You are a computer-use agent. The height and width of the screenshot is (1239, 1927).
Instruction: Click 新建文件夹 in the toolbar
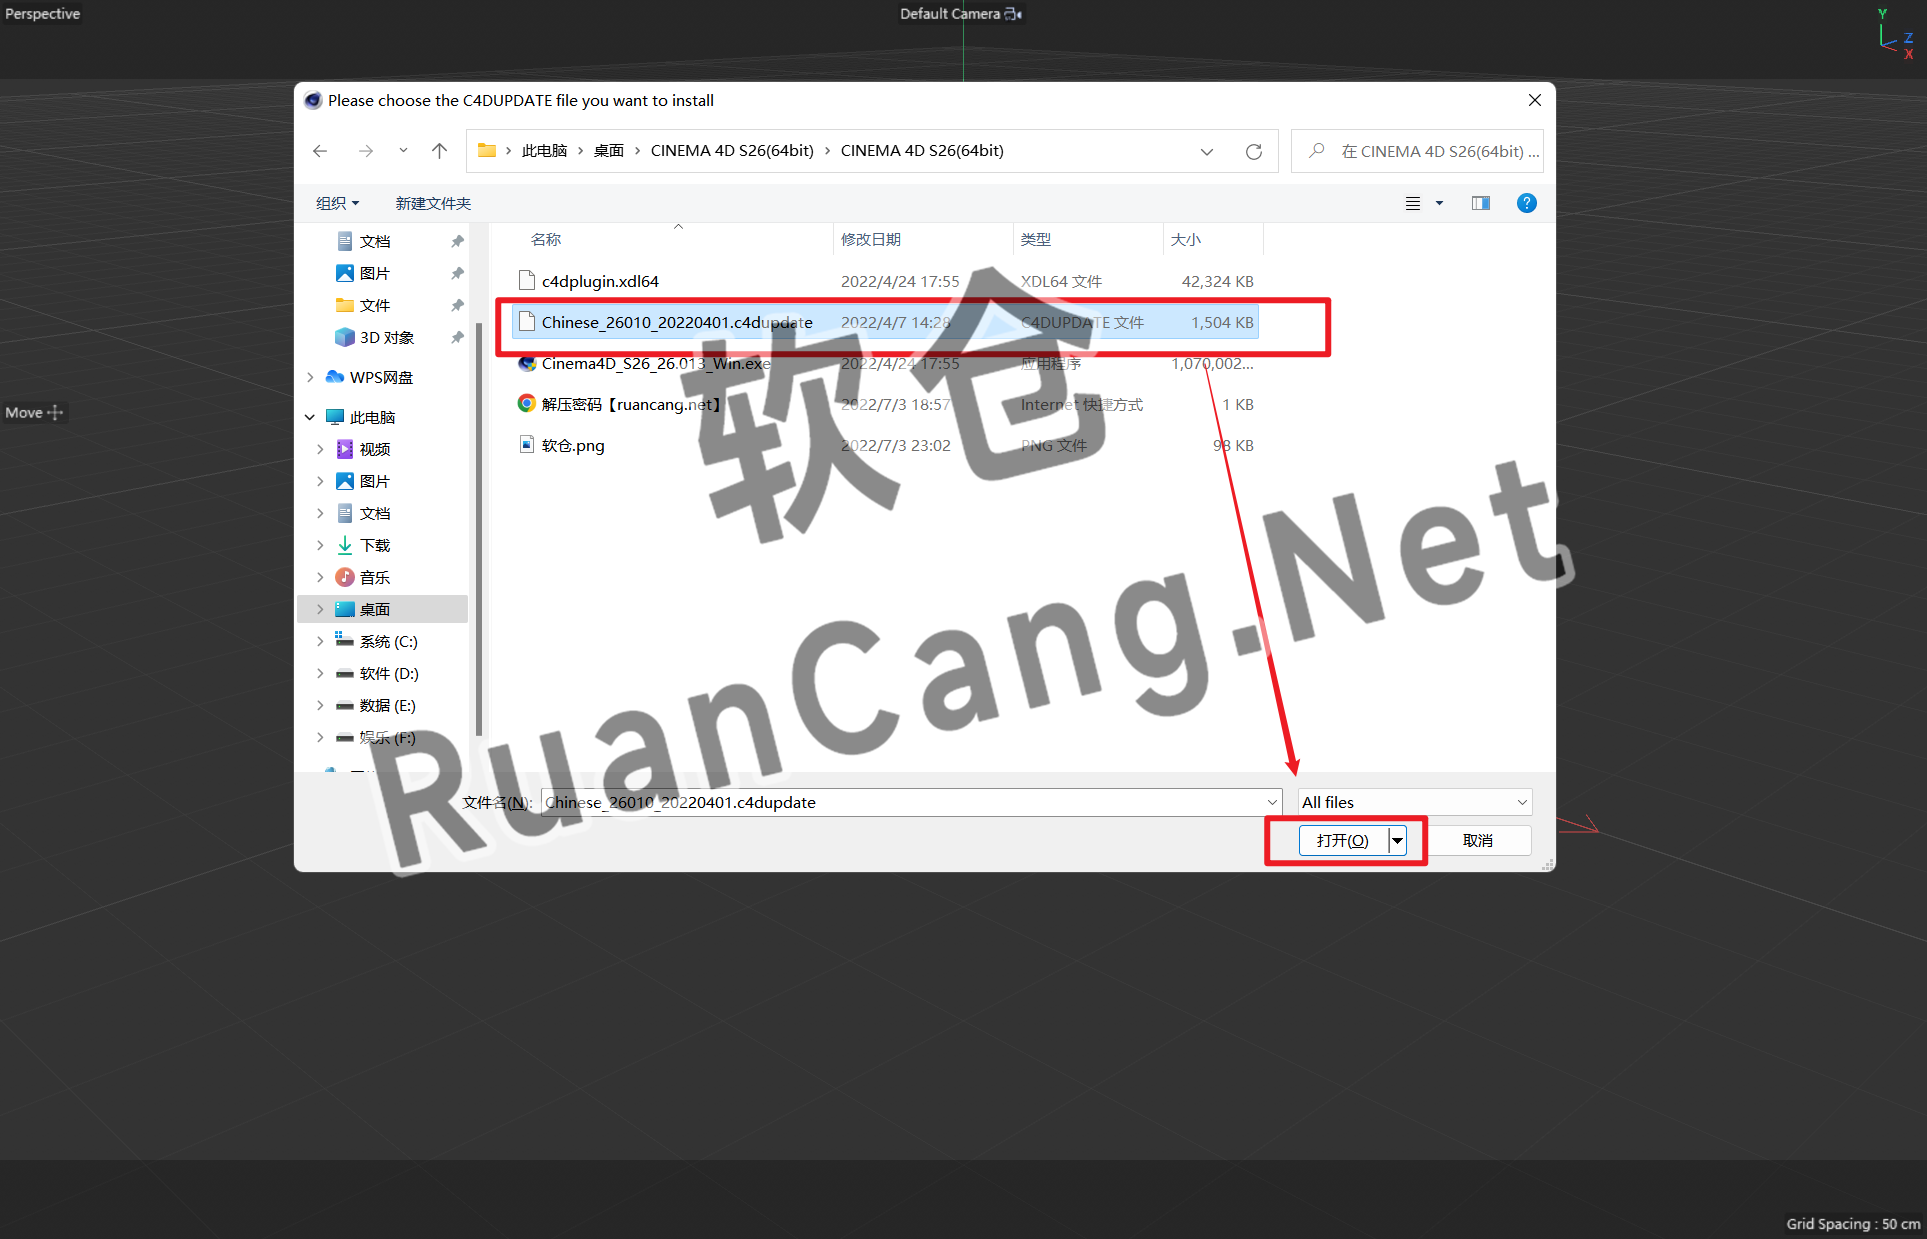coord(432,203)
